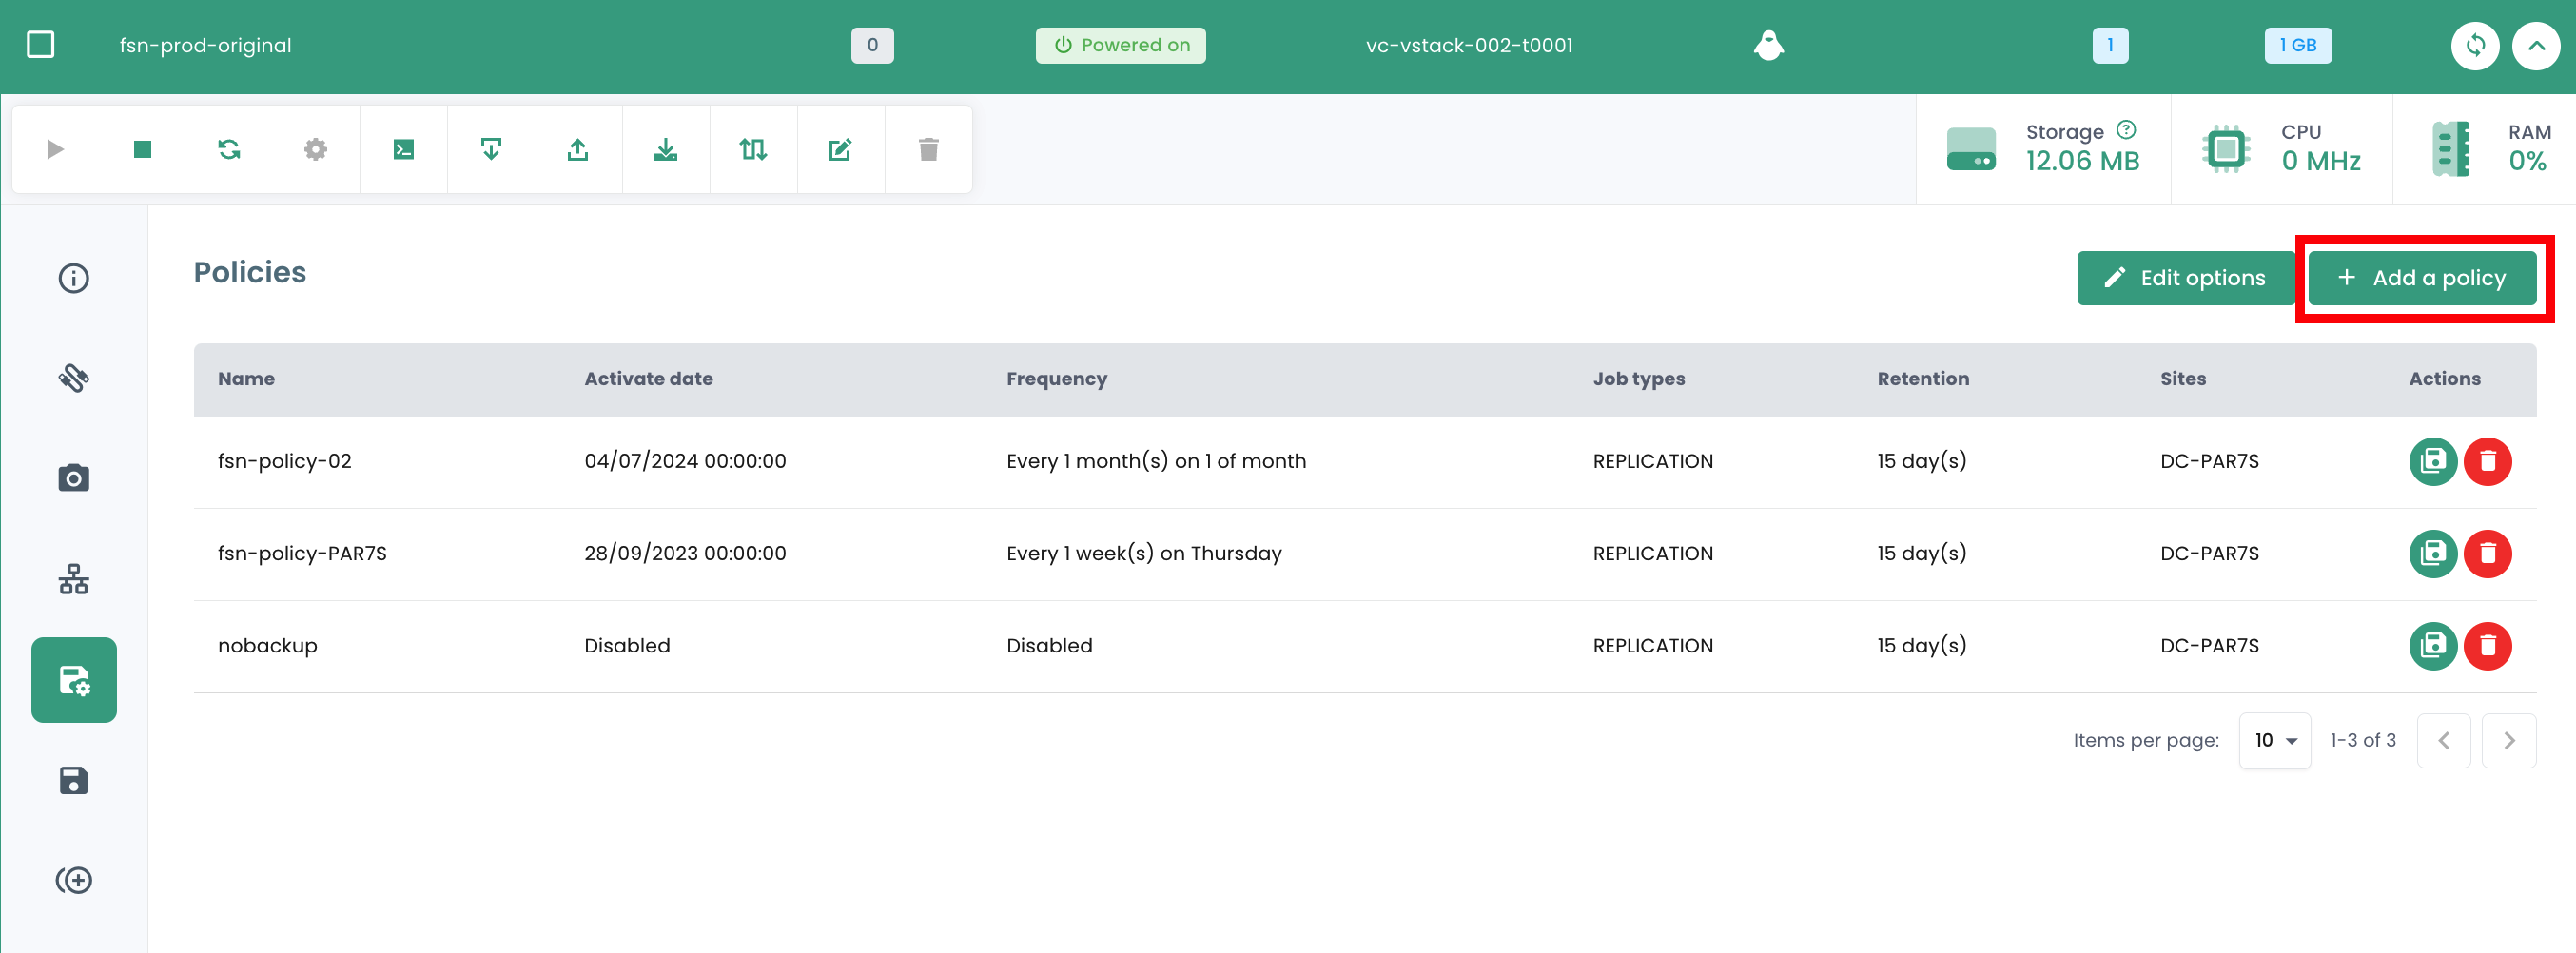
Task: Delete the fsn-policy-02 policy
Action: click(2487, 461)
